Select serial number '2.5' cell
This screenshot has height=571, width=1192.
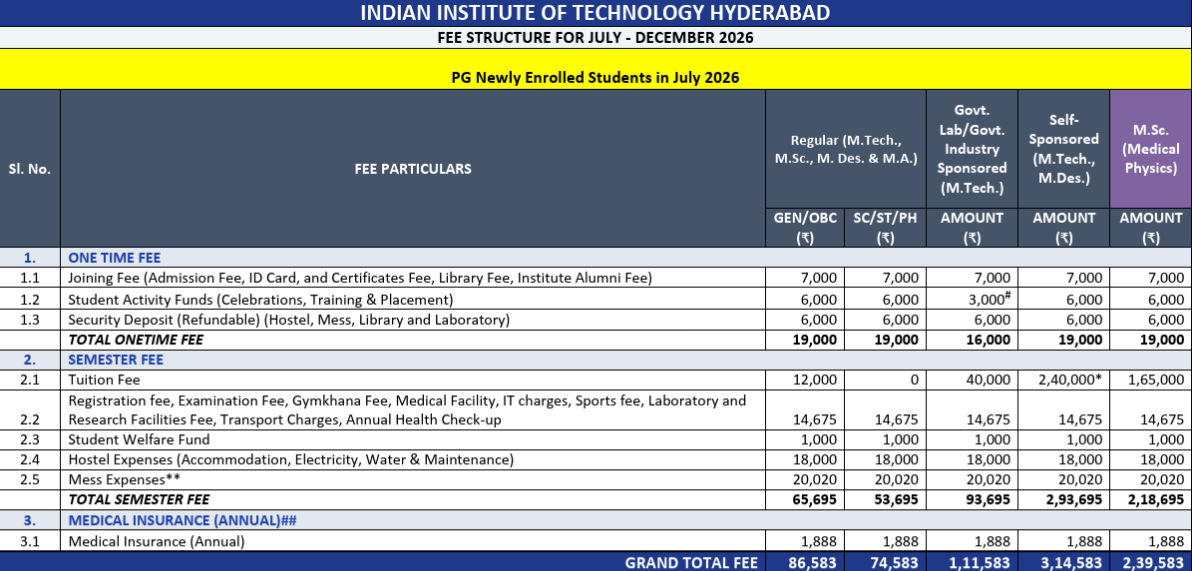tap(30, 480)
